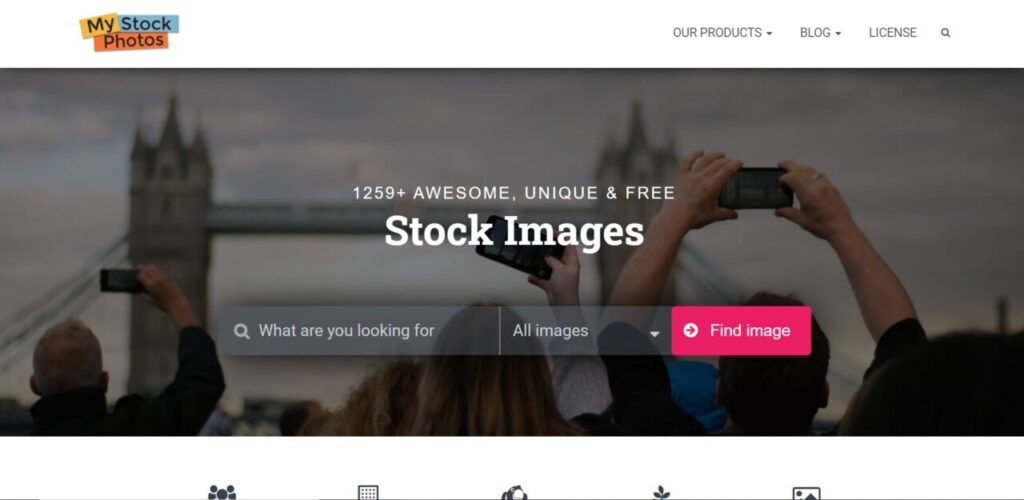Expand the Blog dropdown menu
This screenshot has width=1024, height=500.
[820, 33]
